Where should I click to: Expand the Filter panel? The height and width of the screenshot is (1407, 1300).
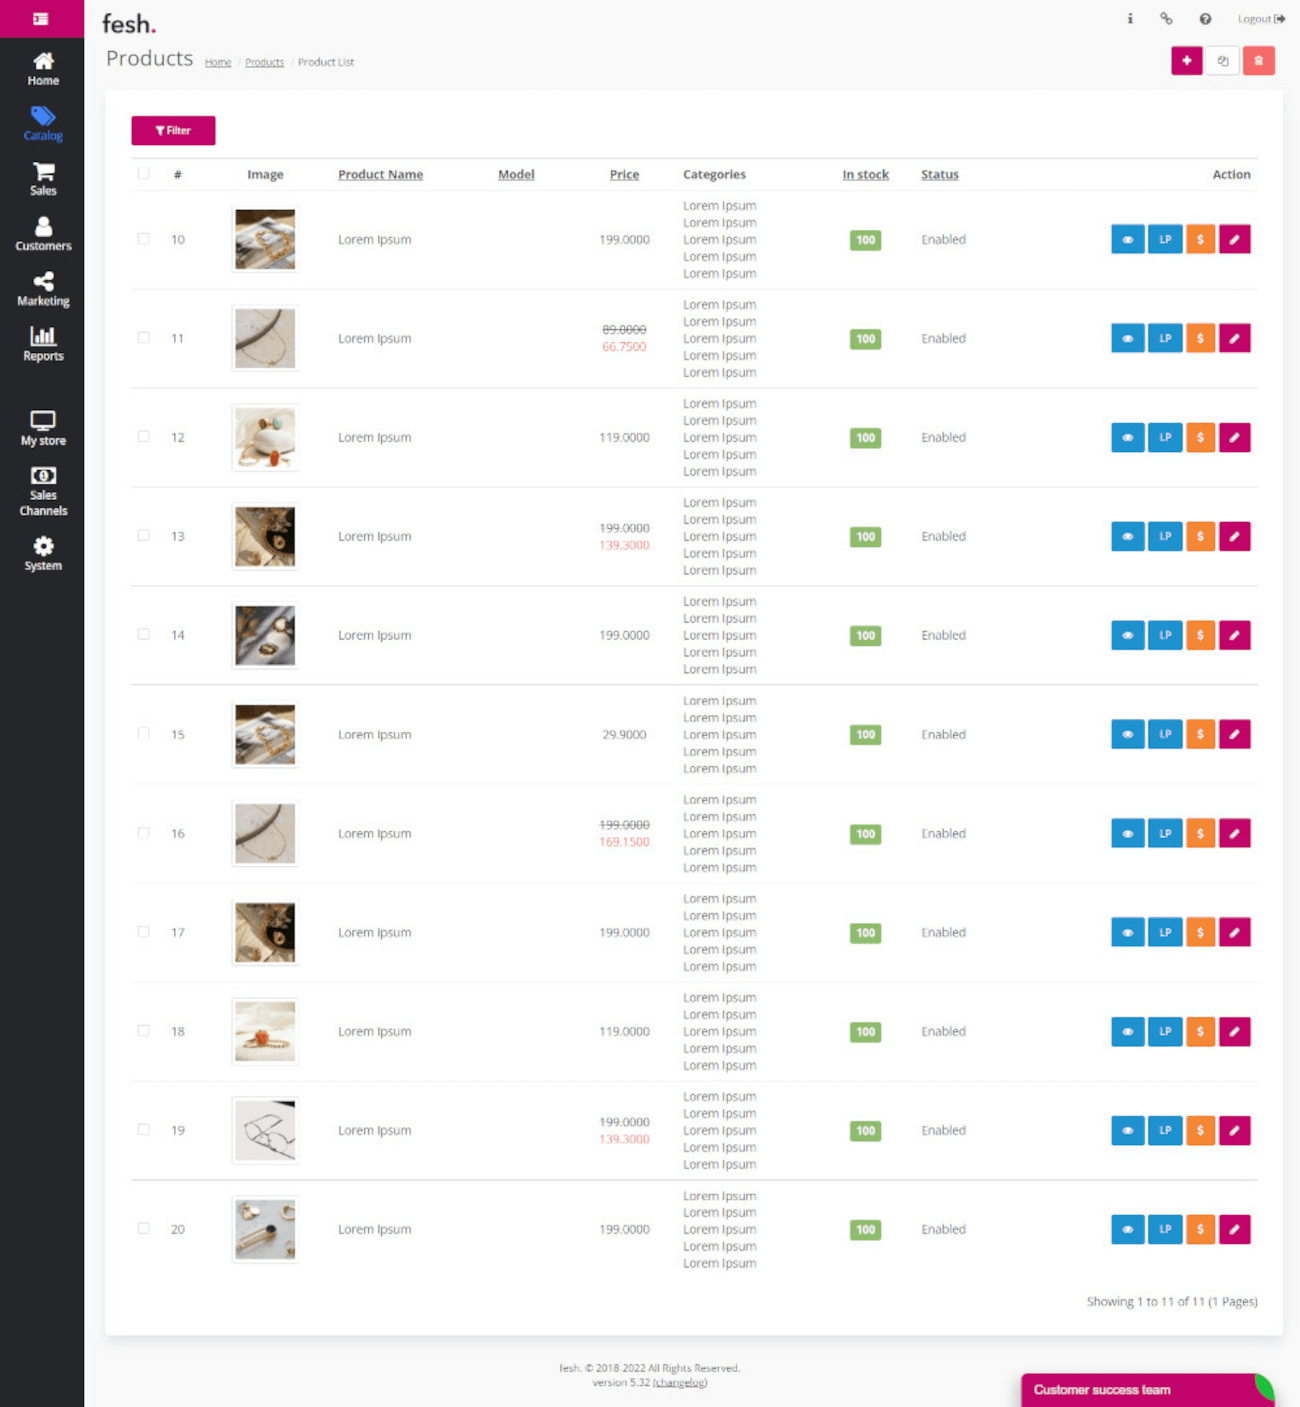pos(173,131)
